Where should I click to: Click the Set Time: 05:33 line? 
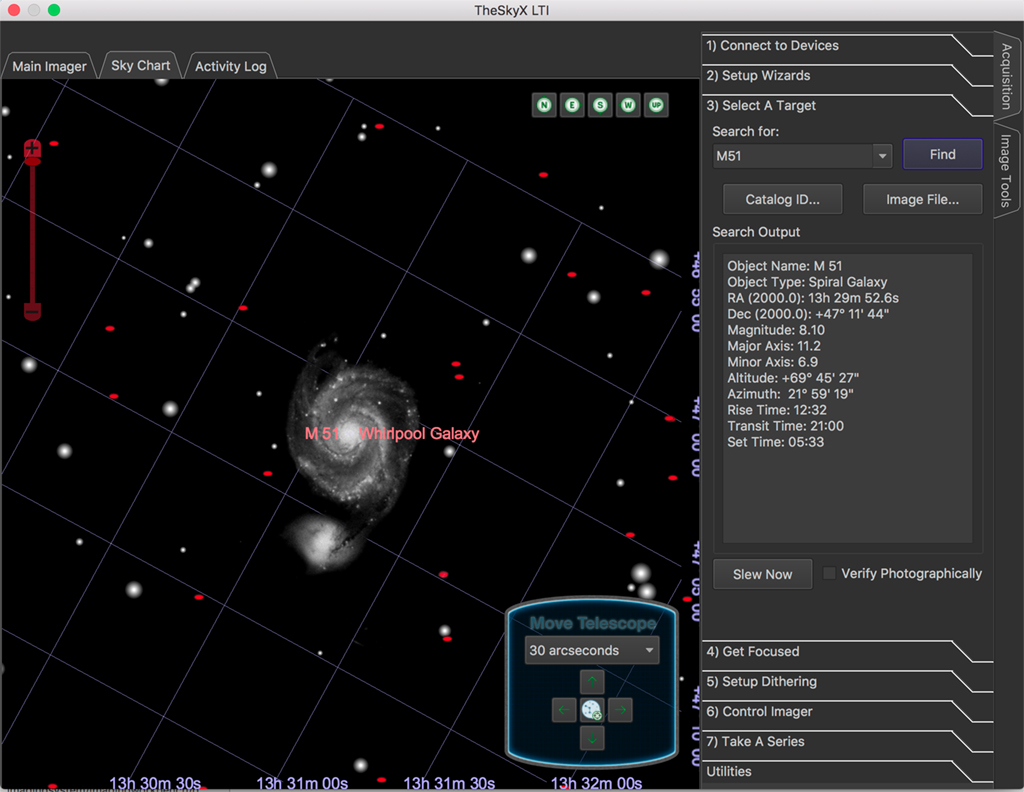(775, 442)
